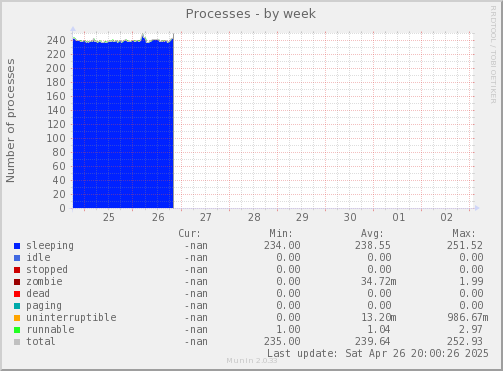Click the chart title 'Processes - by week'

[x=251, y=14]
